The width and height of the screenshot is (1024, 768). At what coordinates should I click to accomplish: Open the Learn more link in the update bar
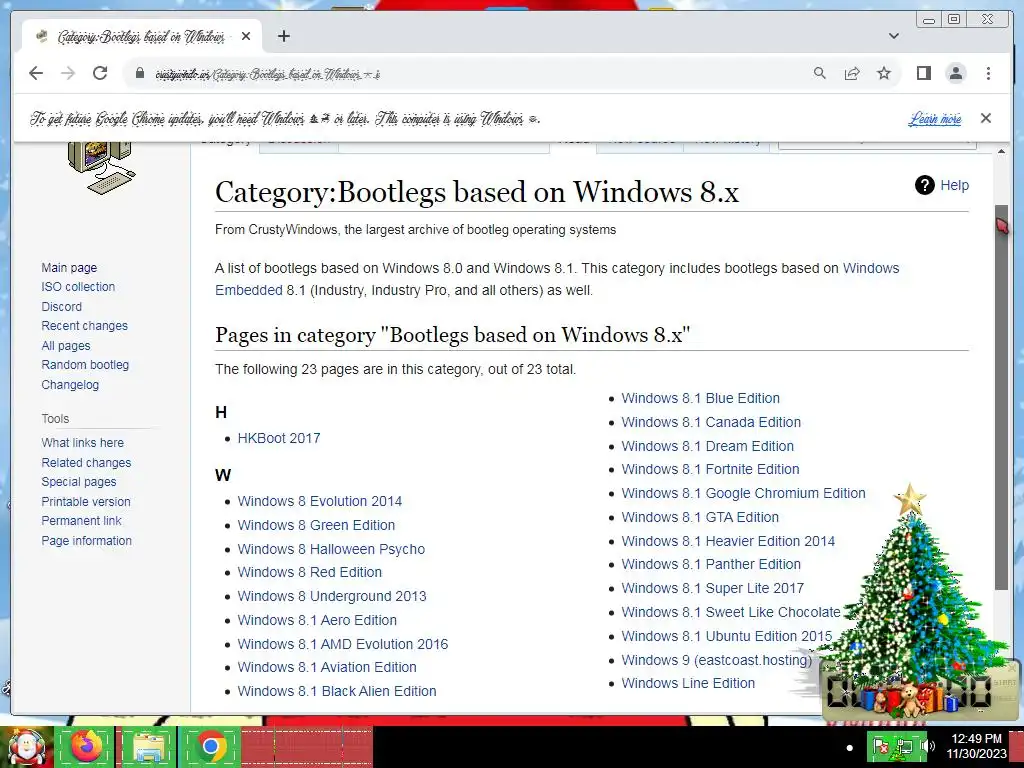click(x=935, y=119)
